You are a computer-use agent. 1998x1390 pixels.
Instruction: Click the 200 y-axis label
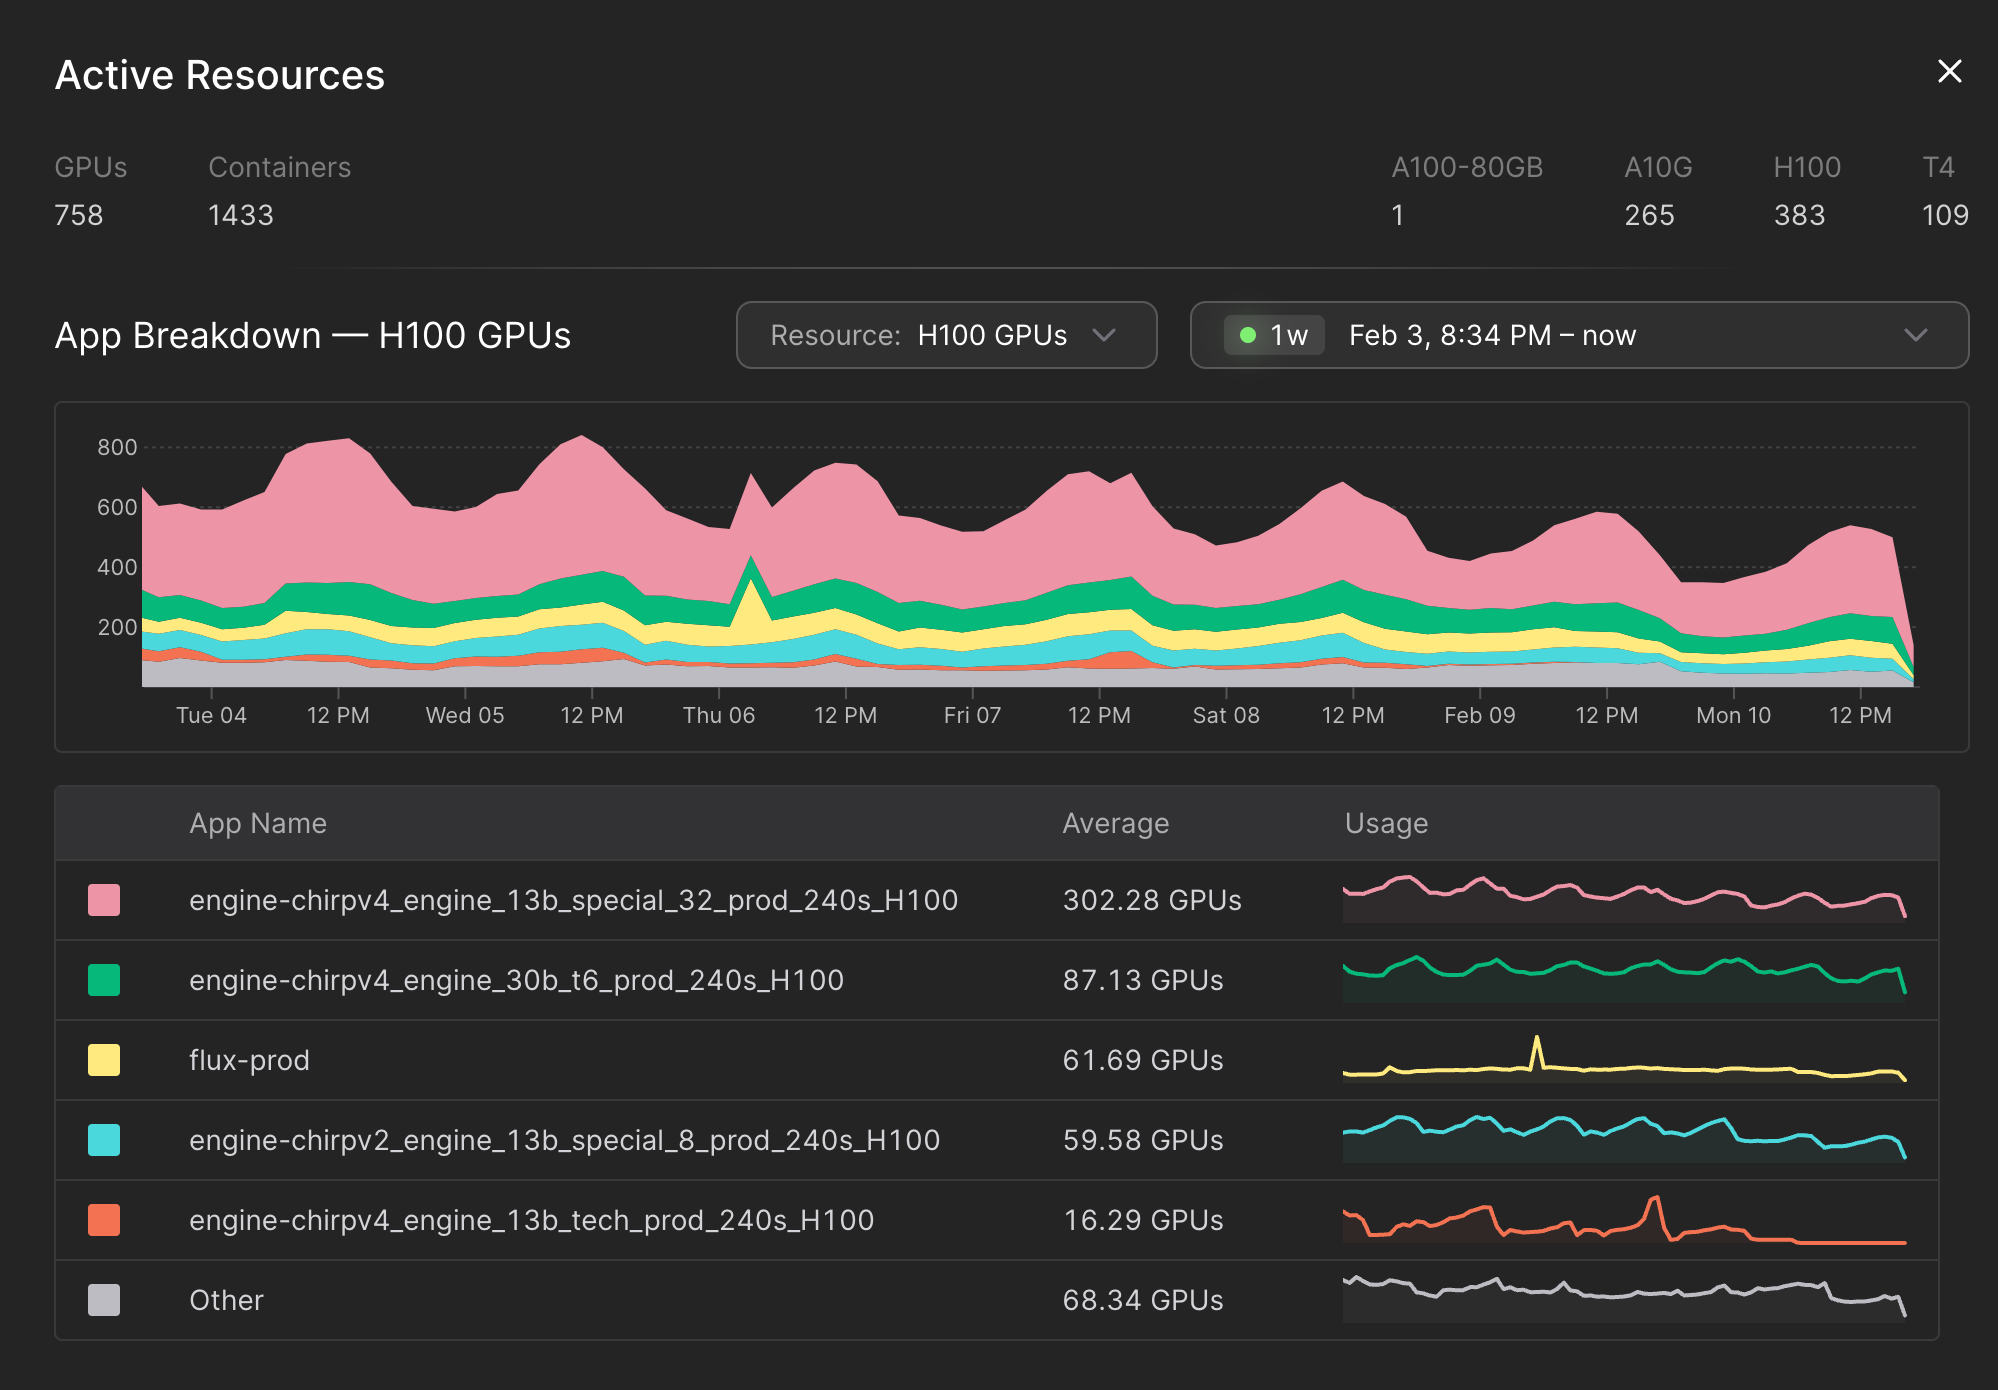pos(117,627)
